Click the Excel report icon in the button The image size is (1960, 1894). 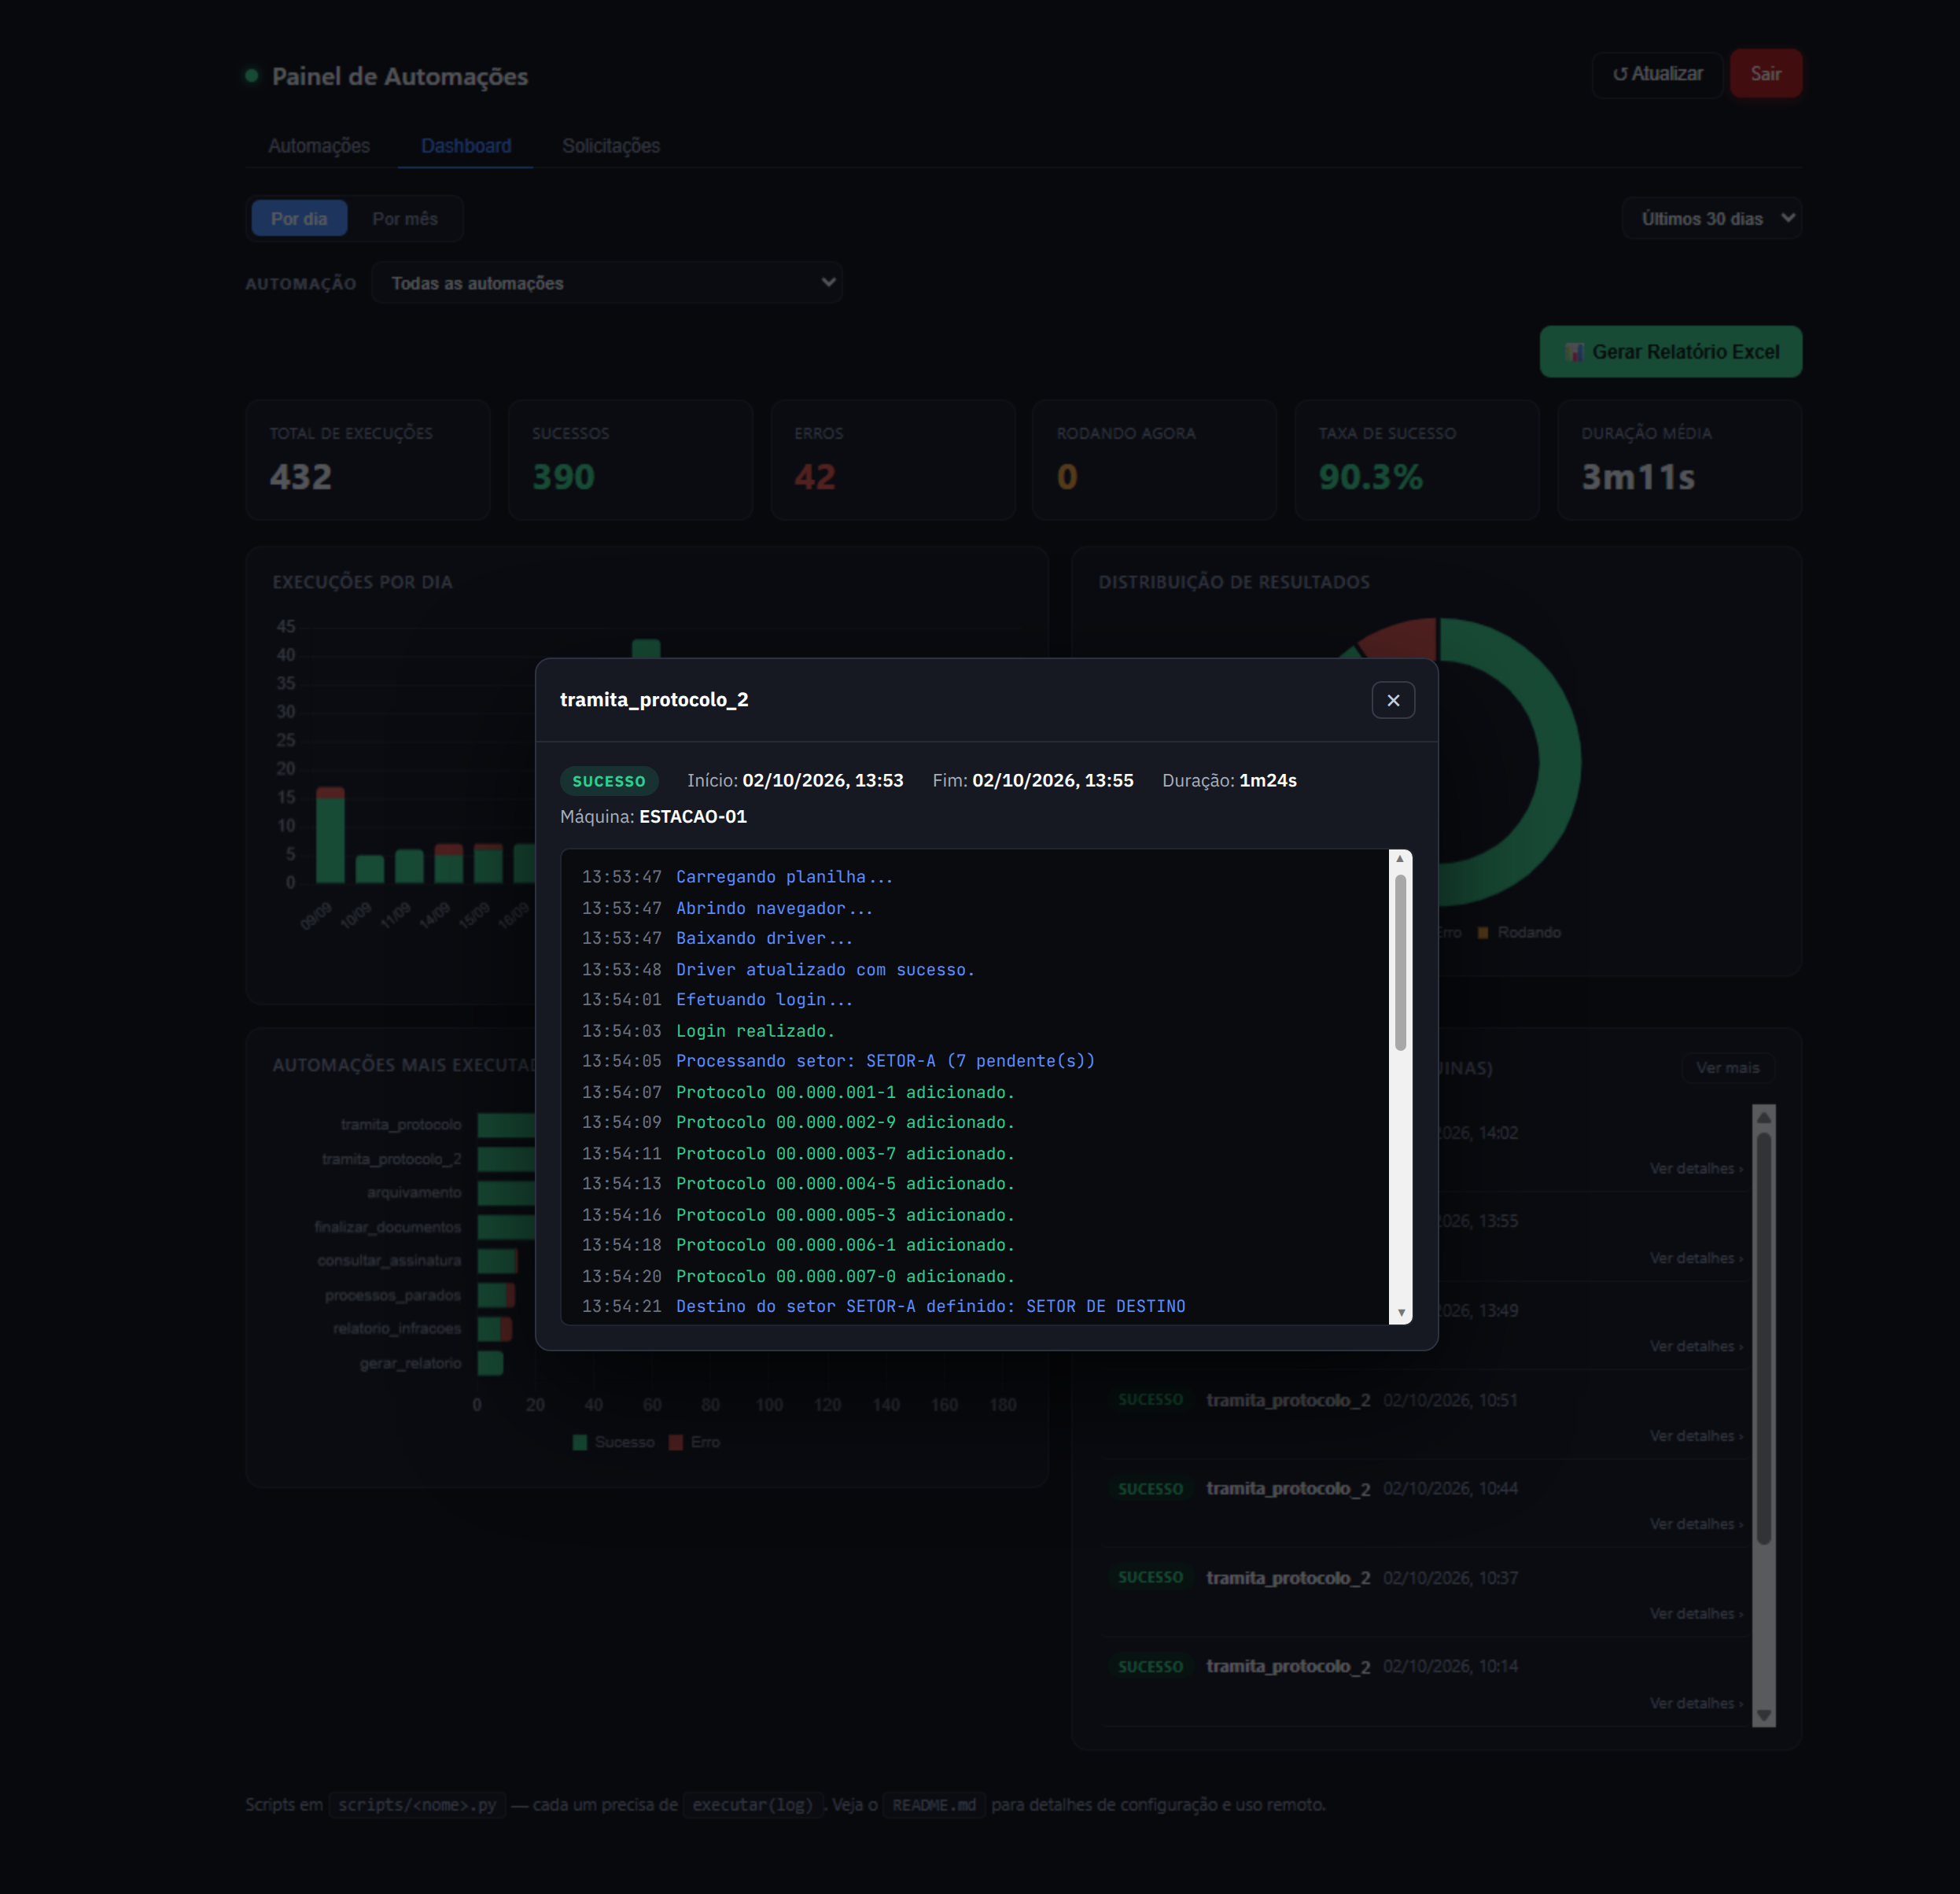pyautogui.click(x=1574, y=352)
